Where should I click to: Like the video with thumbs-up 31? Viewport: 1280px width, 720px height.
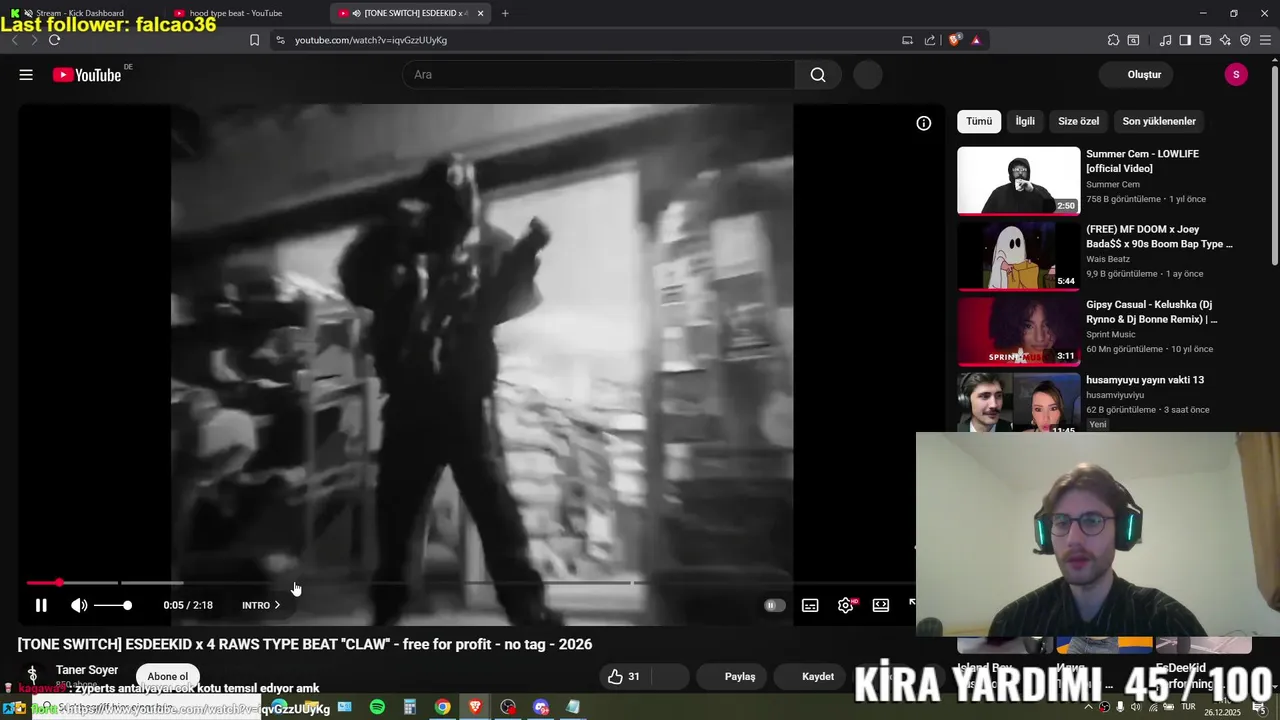[623, 677]
